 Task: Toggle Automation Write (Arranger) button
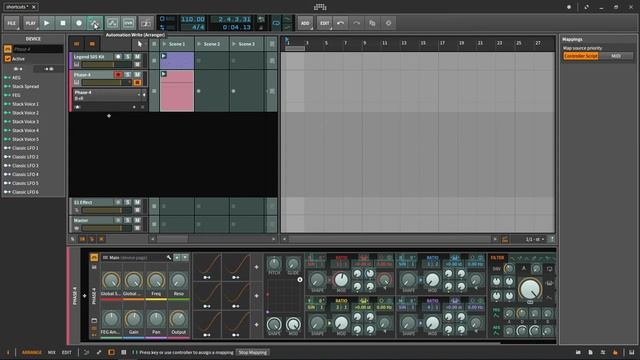point(95,23)
